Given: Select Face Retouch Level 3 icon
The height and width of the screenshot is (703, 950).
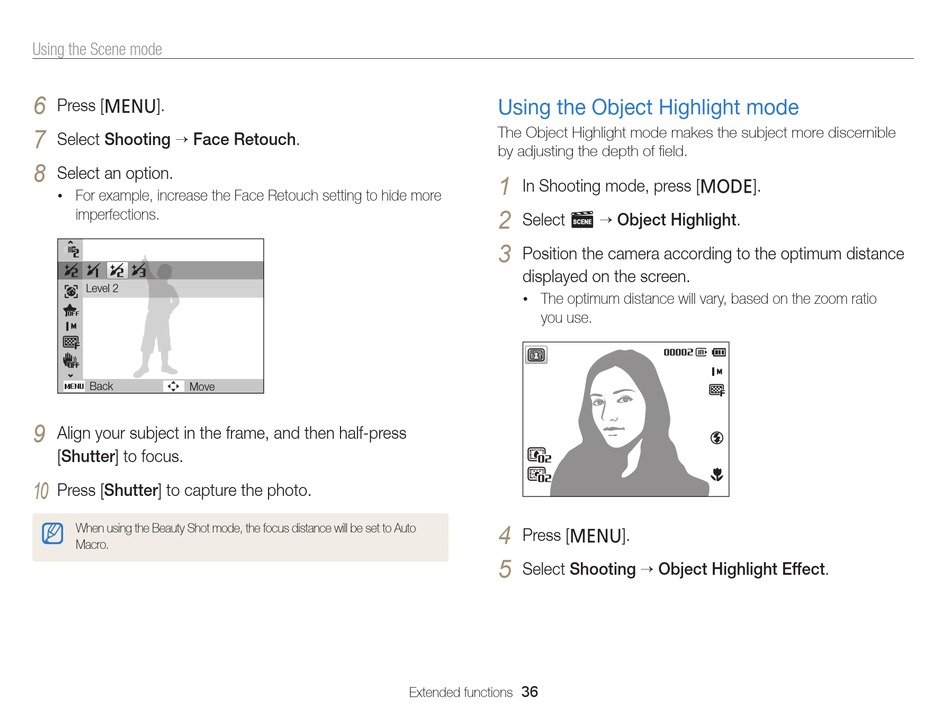Looking at the screenshot, I should (x=139, y=270).
